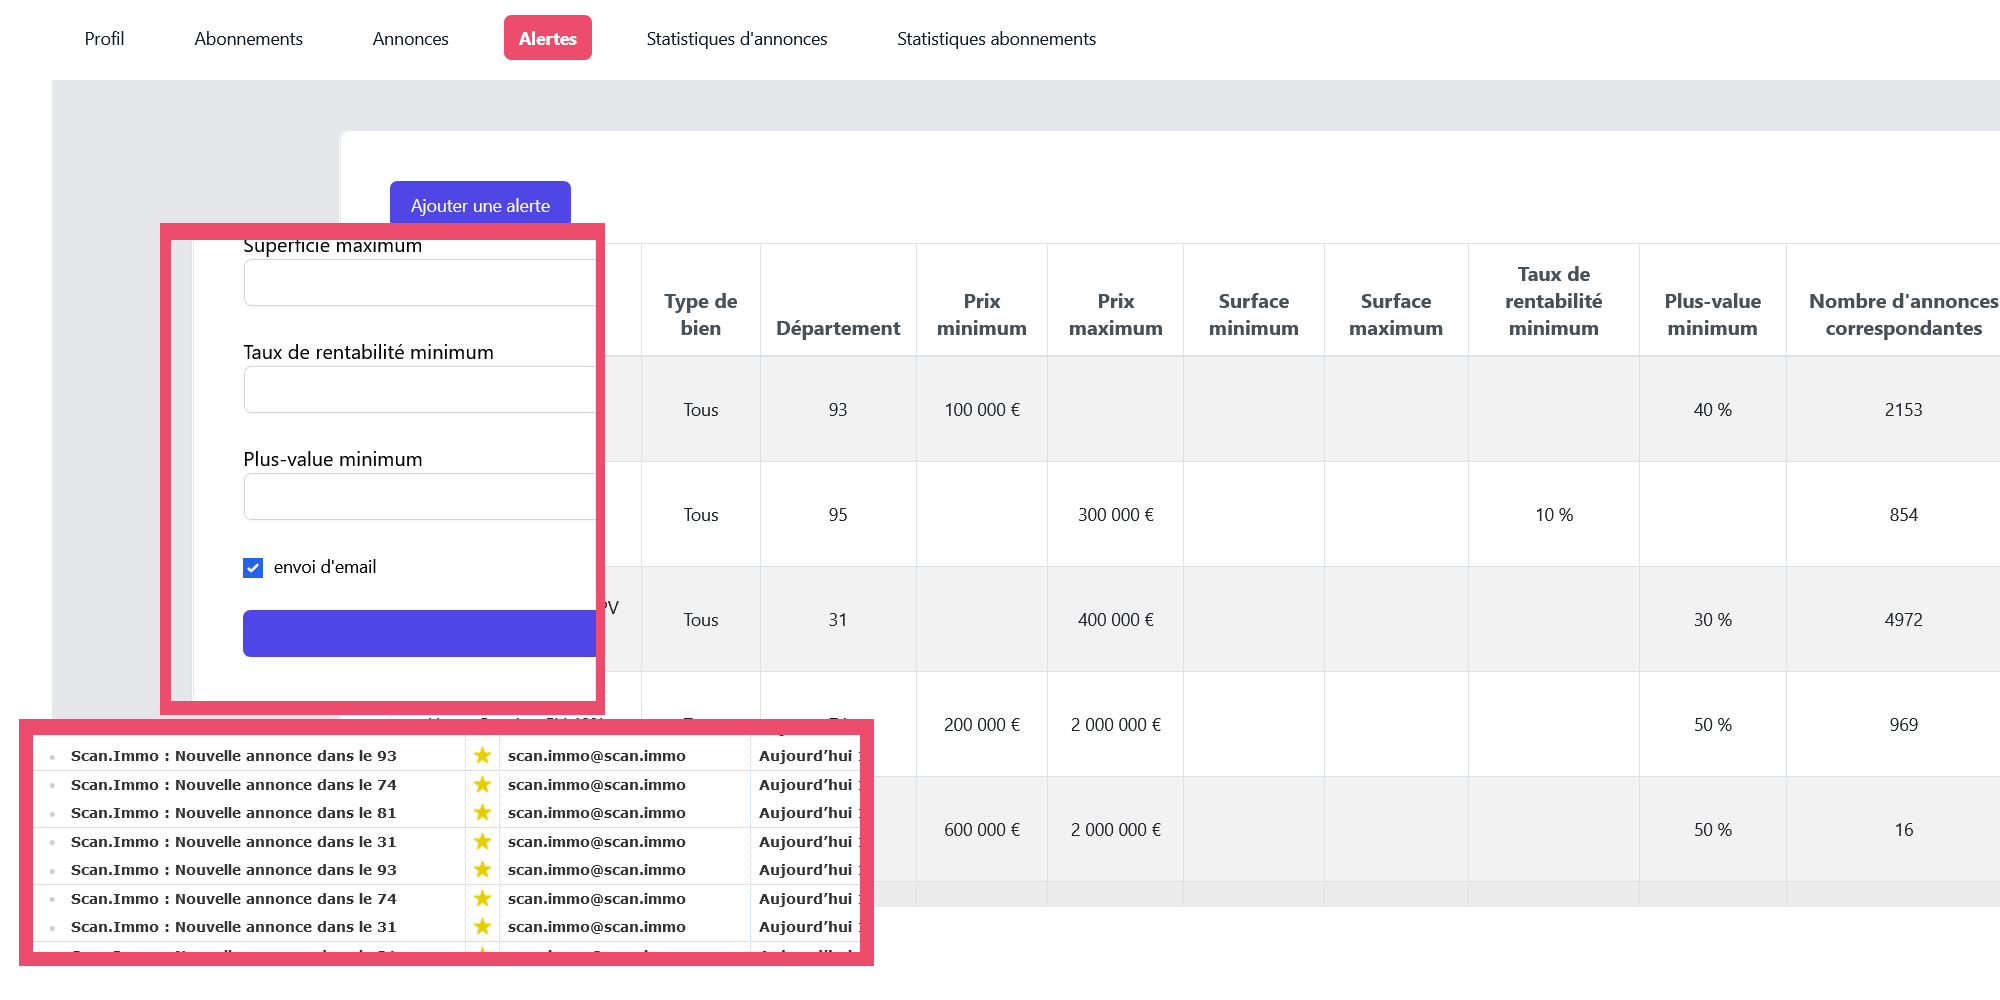The width and height of the screenshot is (2000, 1000).
Task: Click the star on the first département 93 email
Action: coord(482,756)
